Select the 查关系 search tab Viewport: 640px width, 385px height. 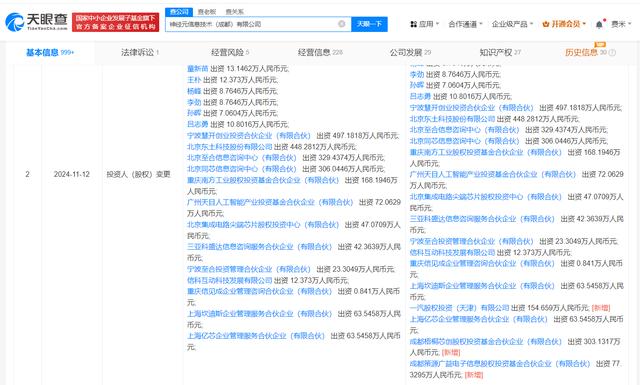(234, 12)
